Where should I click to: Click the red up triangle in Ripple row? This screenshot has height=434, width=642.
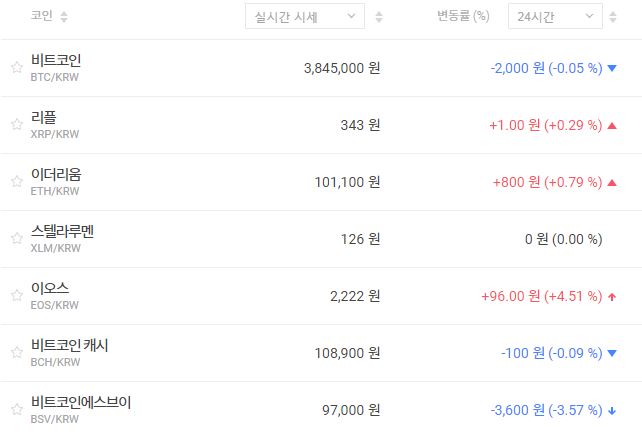(611, 125)
